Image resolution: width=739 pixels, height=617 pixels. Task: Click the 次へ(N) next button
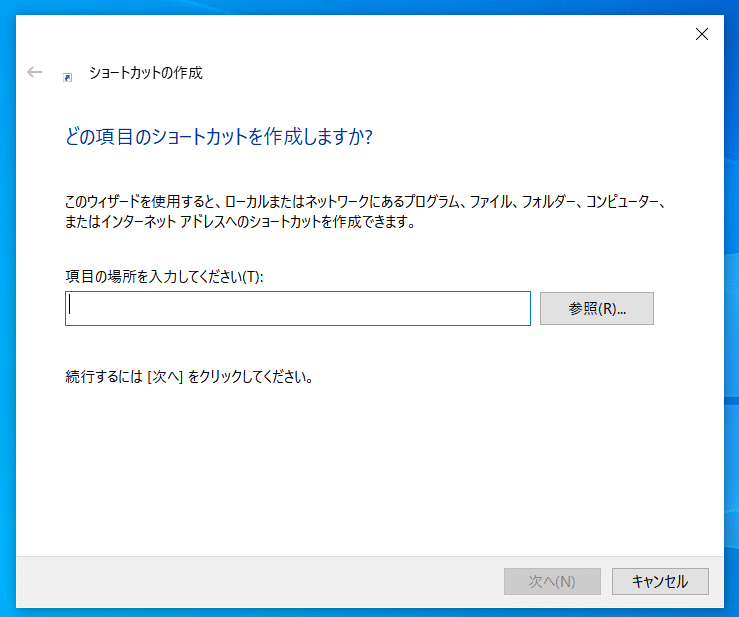tap(552, 581)
